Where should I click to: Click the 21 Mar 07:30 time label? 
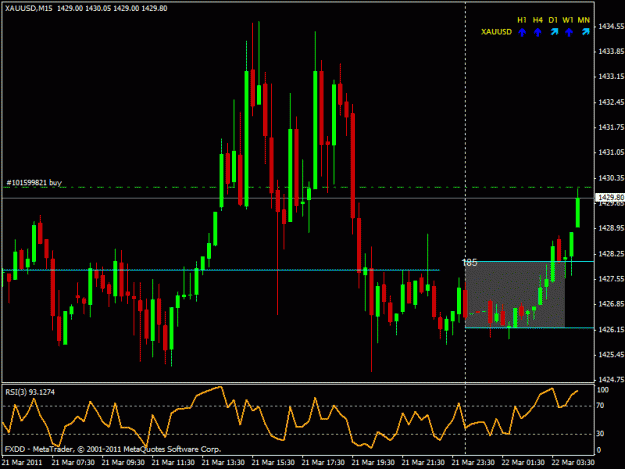[x=73, y=462]
